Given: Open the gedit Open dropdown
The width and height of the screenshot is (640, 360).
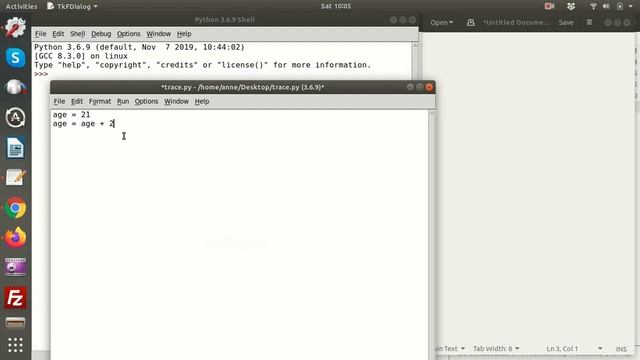Looking at the screenshot, I should click(442, 22).
